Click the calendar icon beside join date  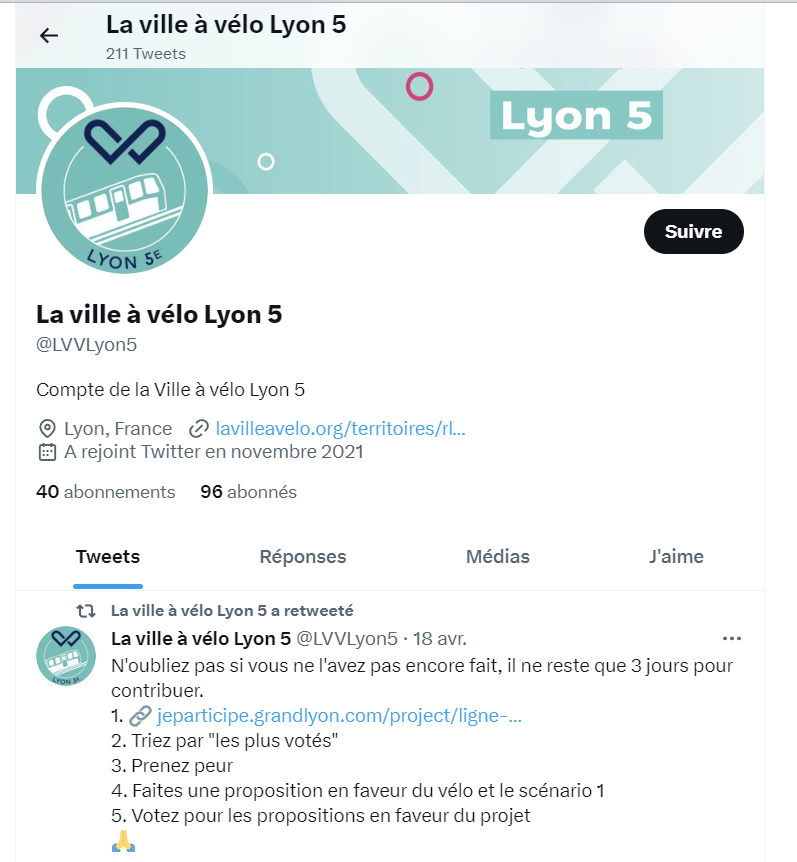(x=47, y=452)
